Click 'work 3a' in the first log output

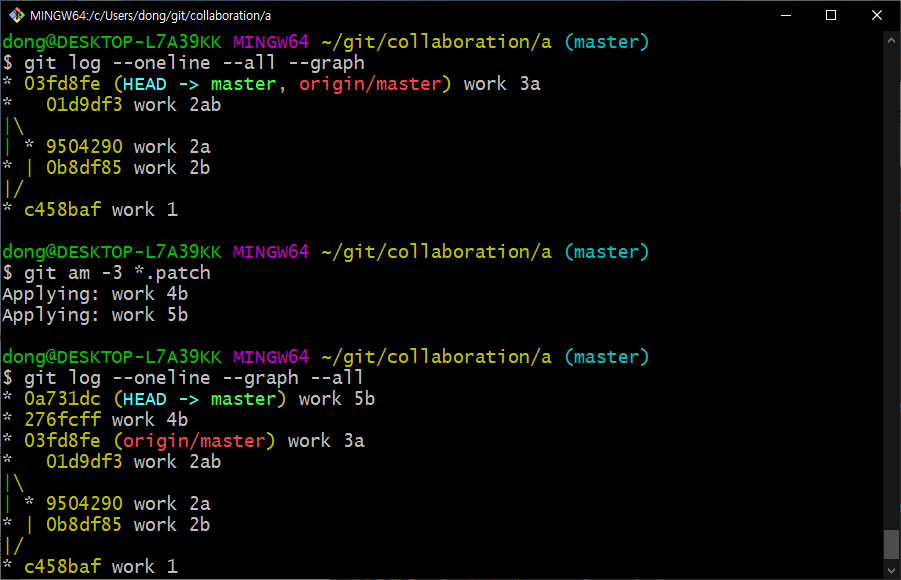pyautogui.click(x=502, y=84)
